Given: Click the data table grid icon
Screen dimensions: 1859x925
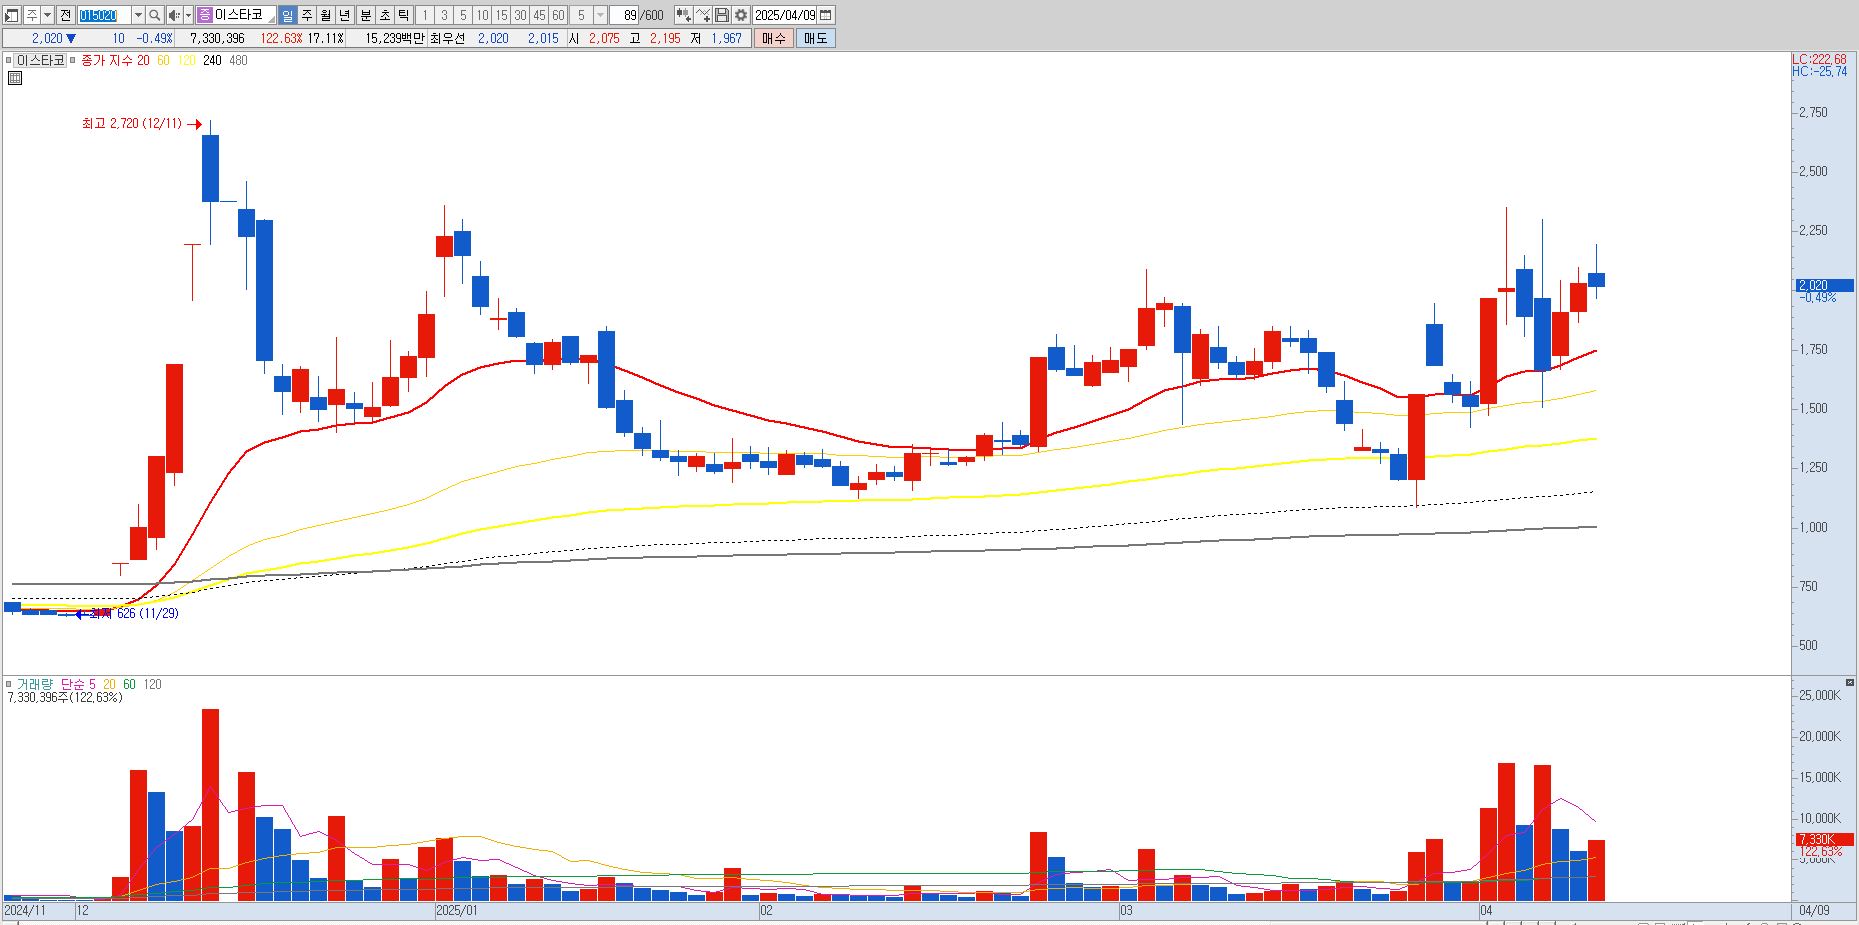Looking at the screenshot, I should pyautogui.click(x=14, y=78).
